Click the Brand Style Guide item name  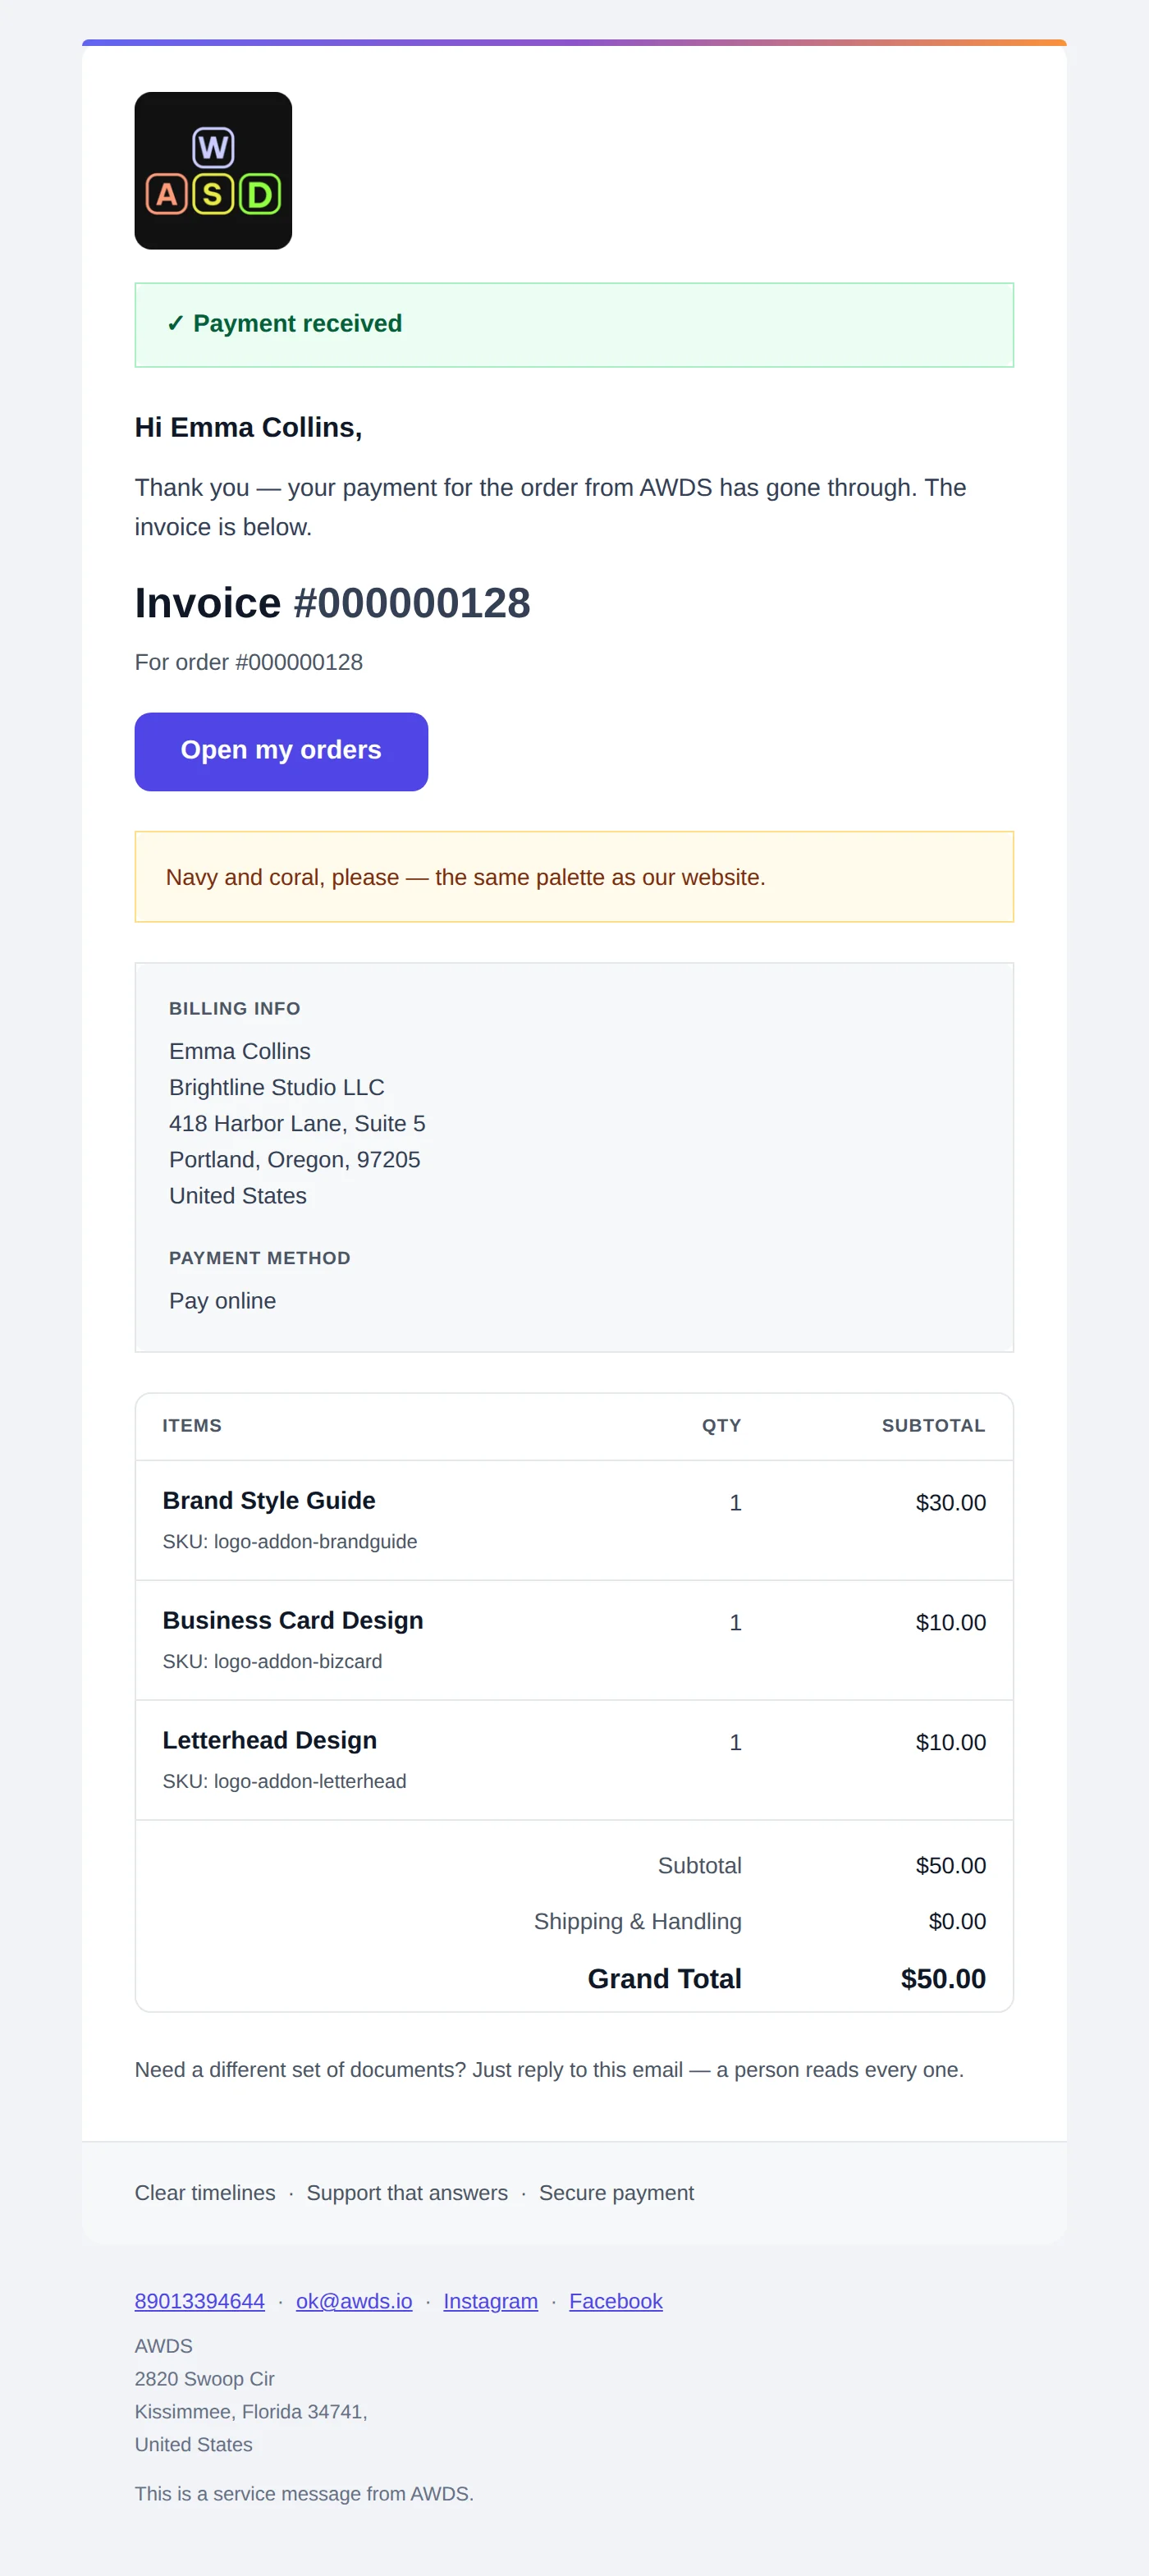tap(269, 1500)
